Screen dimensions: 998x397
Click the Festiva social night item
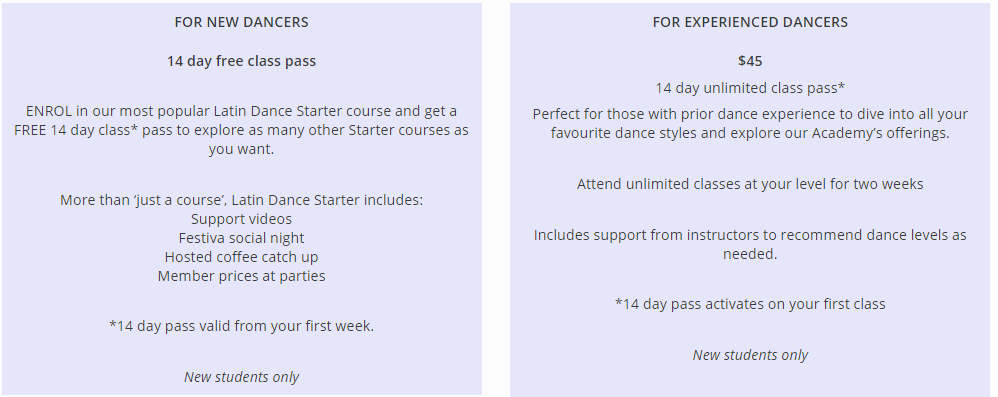point(241,238)
